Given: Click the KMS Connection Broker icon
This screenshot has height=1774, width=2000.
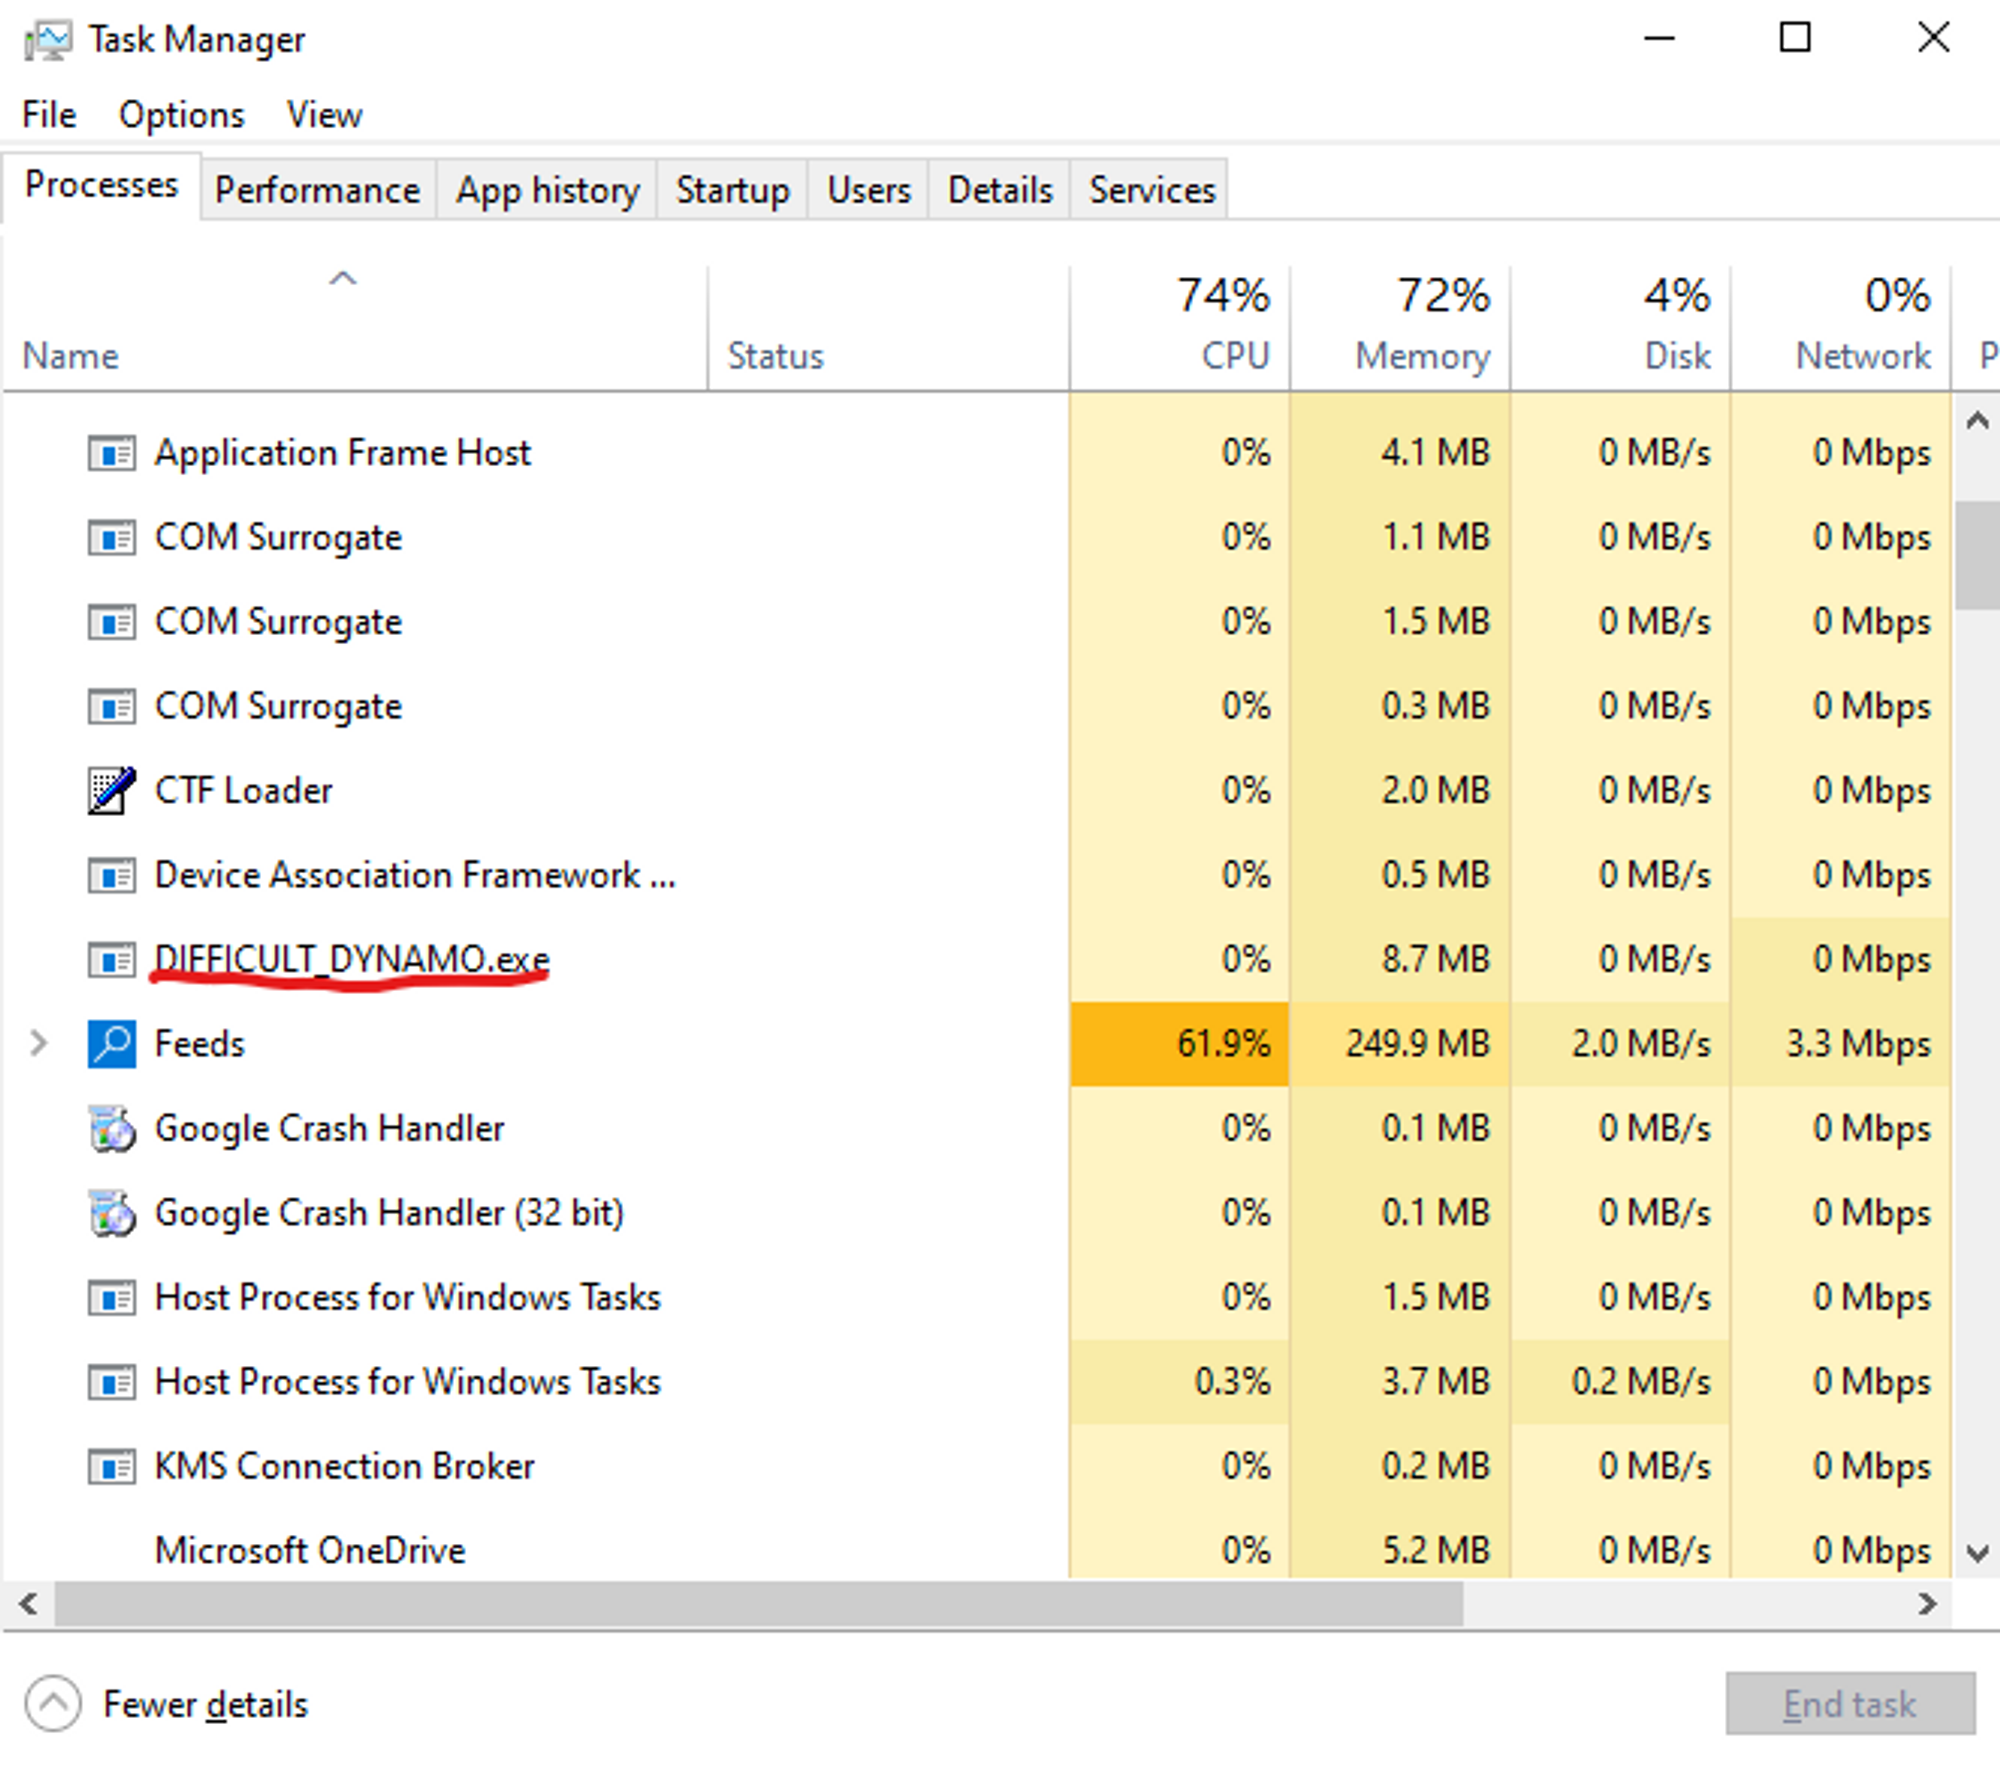Looking at the screenshot, I should pos(111,1467).
